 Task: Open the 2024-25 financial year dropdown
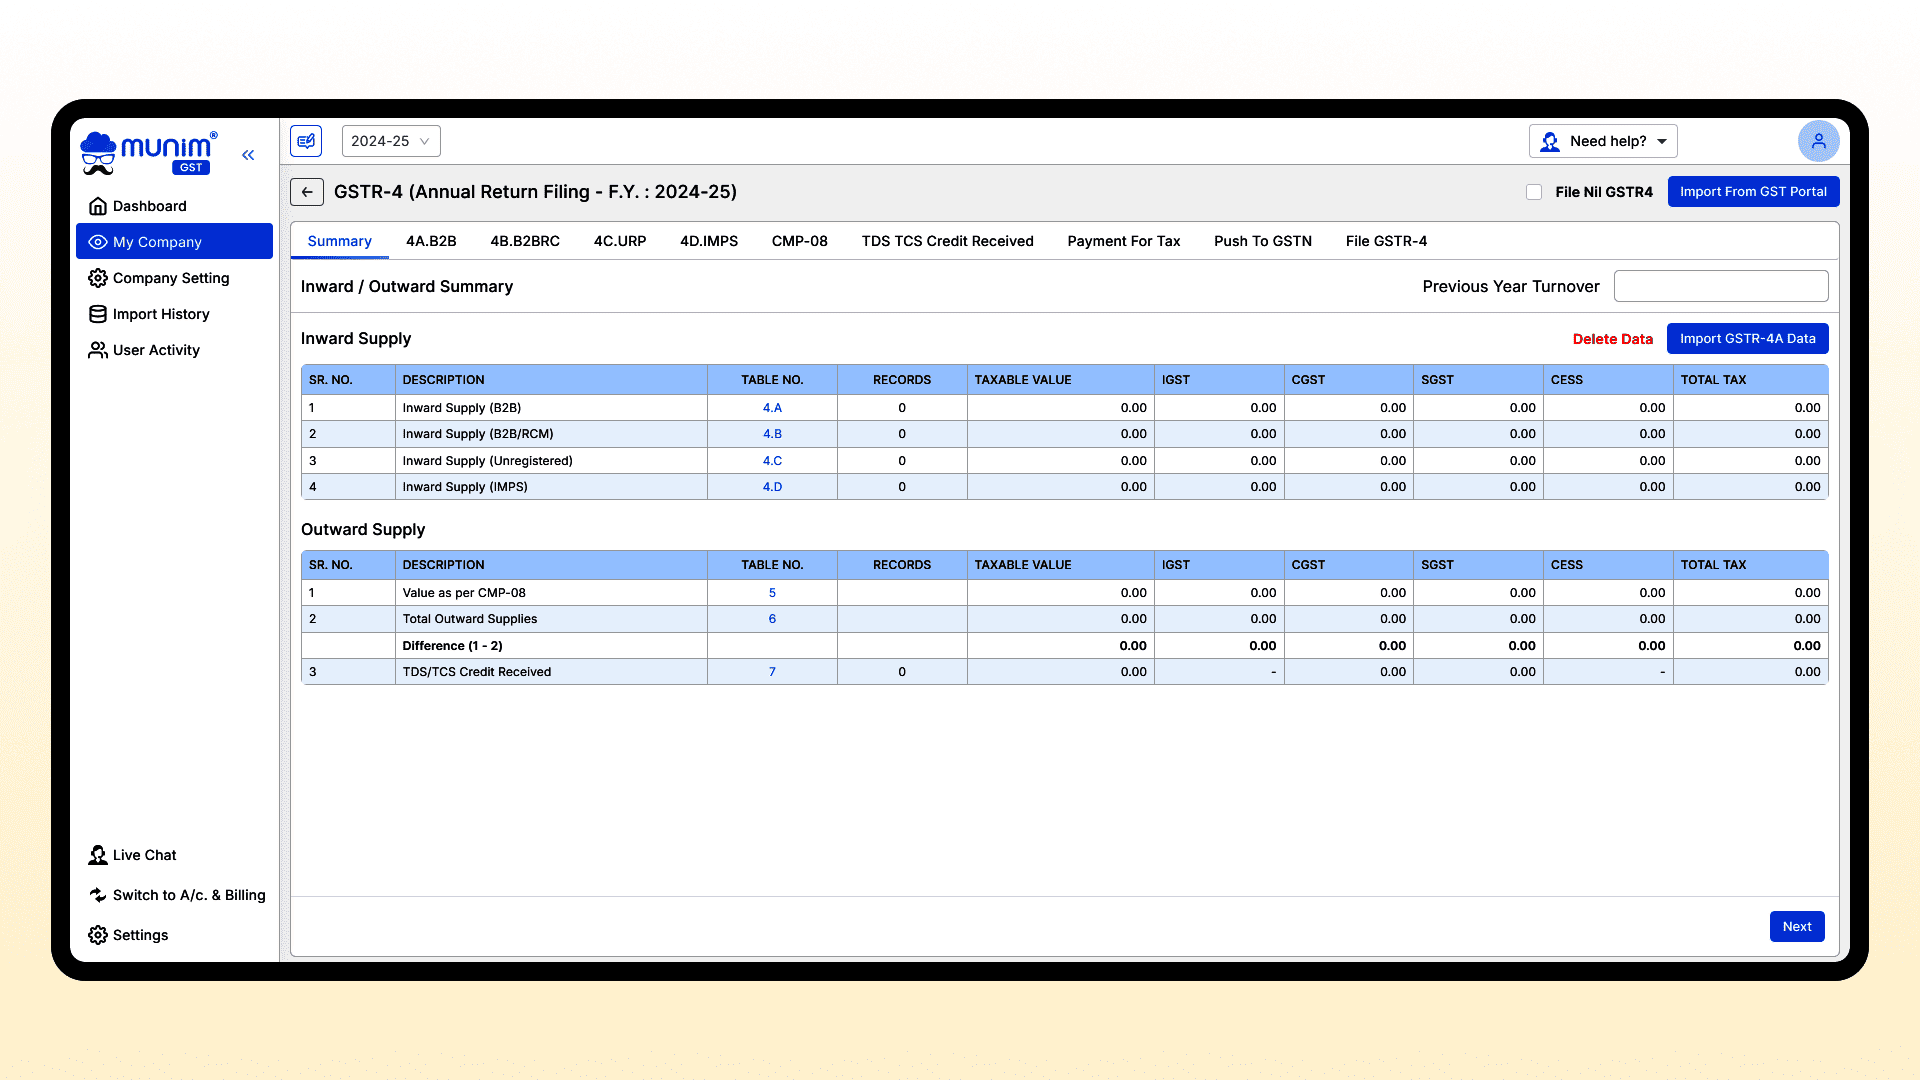(391, 141)
